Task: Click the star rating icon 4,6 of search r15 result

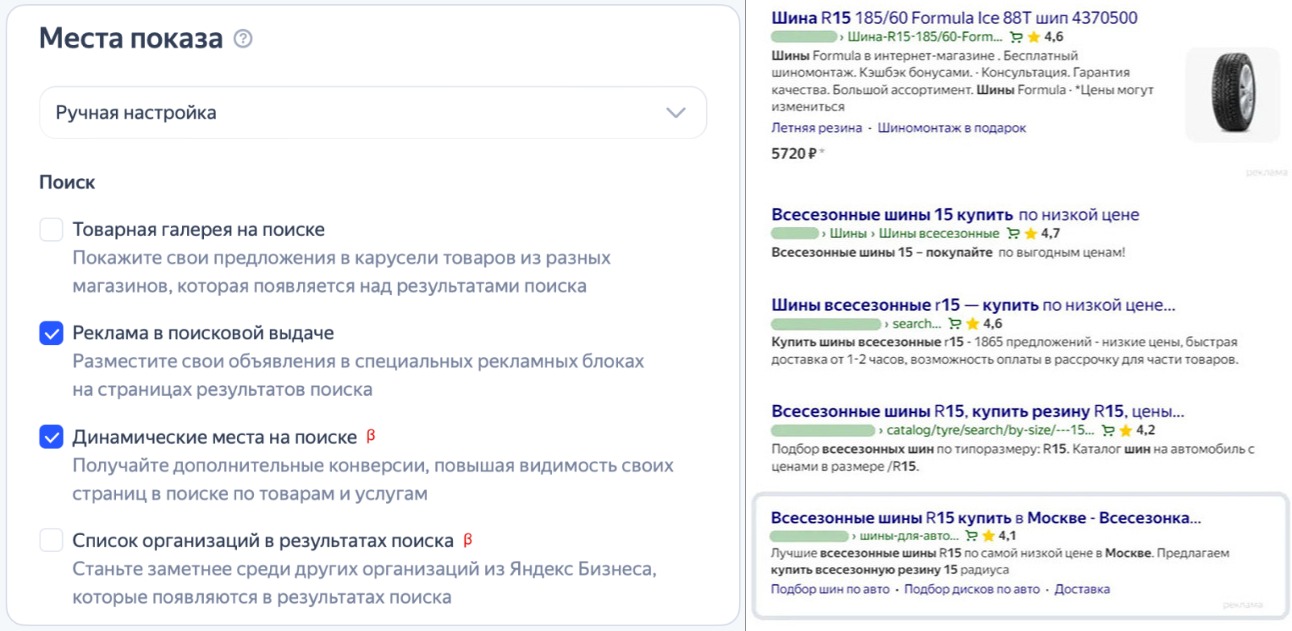Action: [971, 324]
